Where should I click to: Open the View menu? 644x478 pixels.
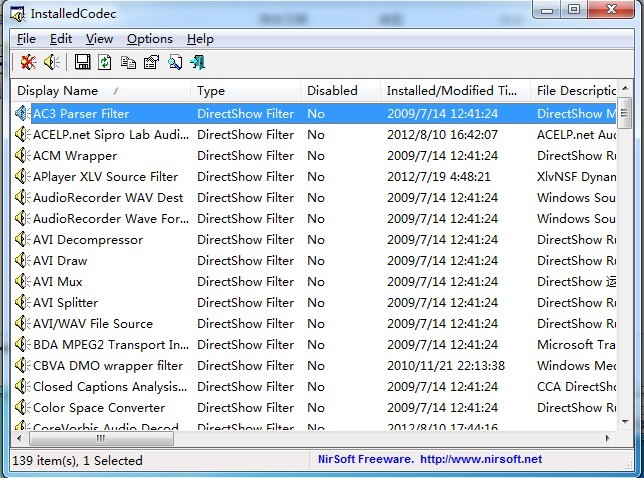[99, 39]
